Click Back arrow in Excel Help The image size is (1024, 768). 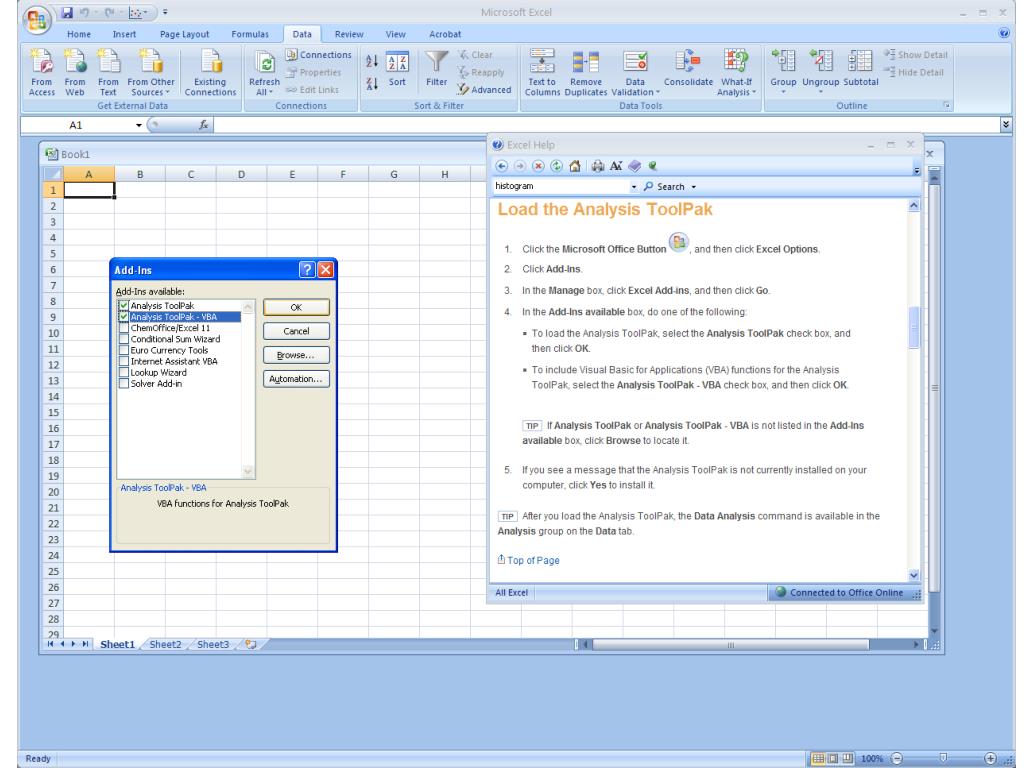tap(502, 166)
